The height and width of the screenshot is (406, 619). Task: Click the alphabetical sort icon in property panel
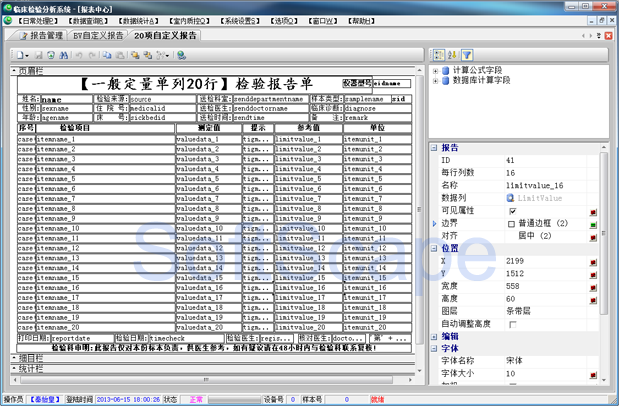(453, 54)
